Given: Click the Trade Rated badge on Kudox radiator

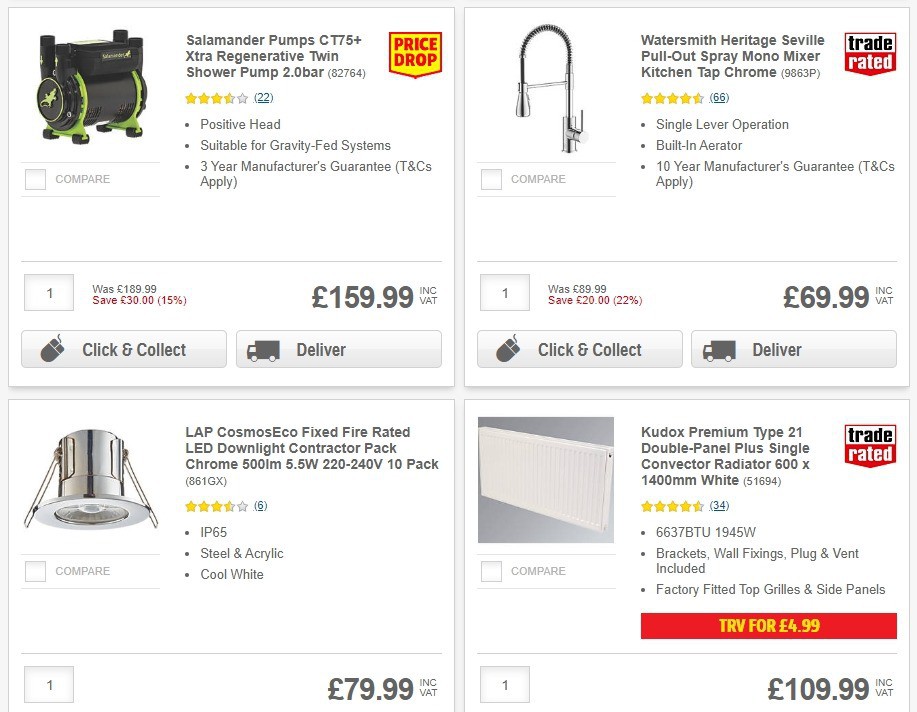Looking at the screenshot, I should [x=869, y=446].
